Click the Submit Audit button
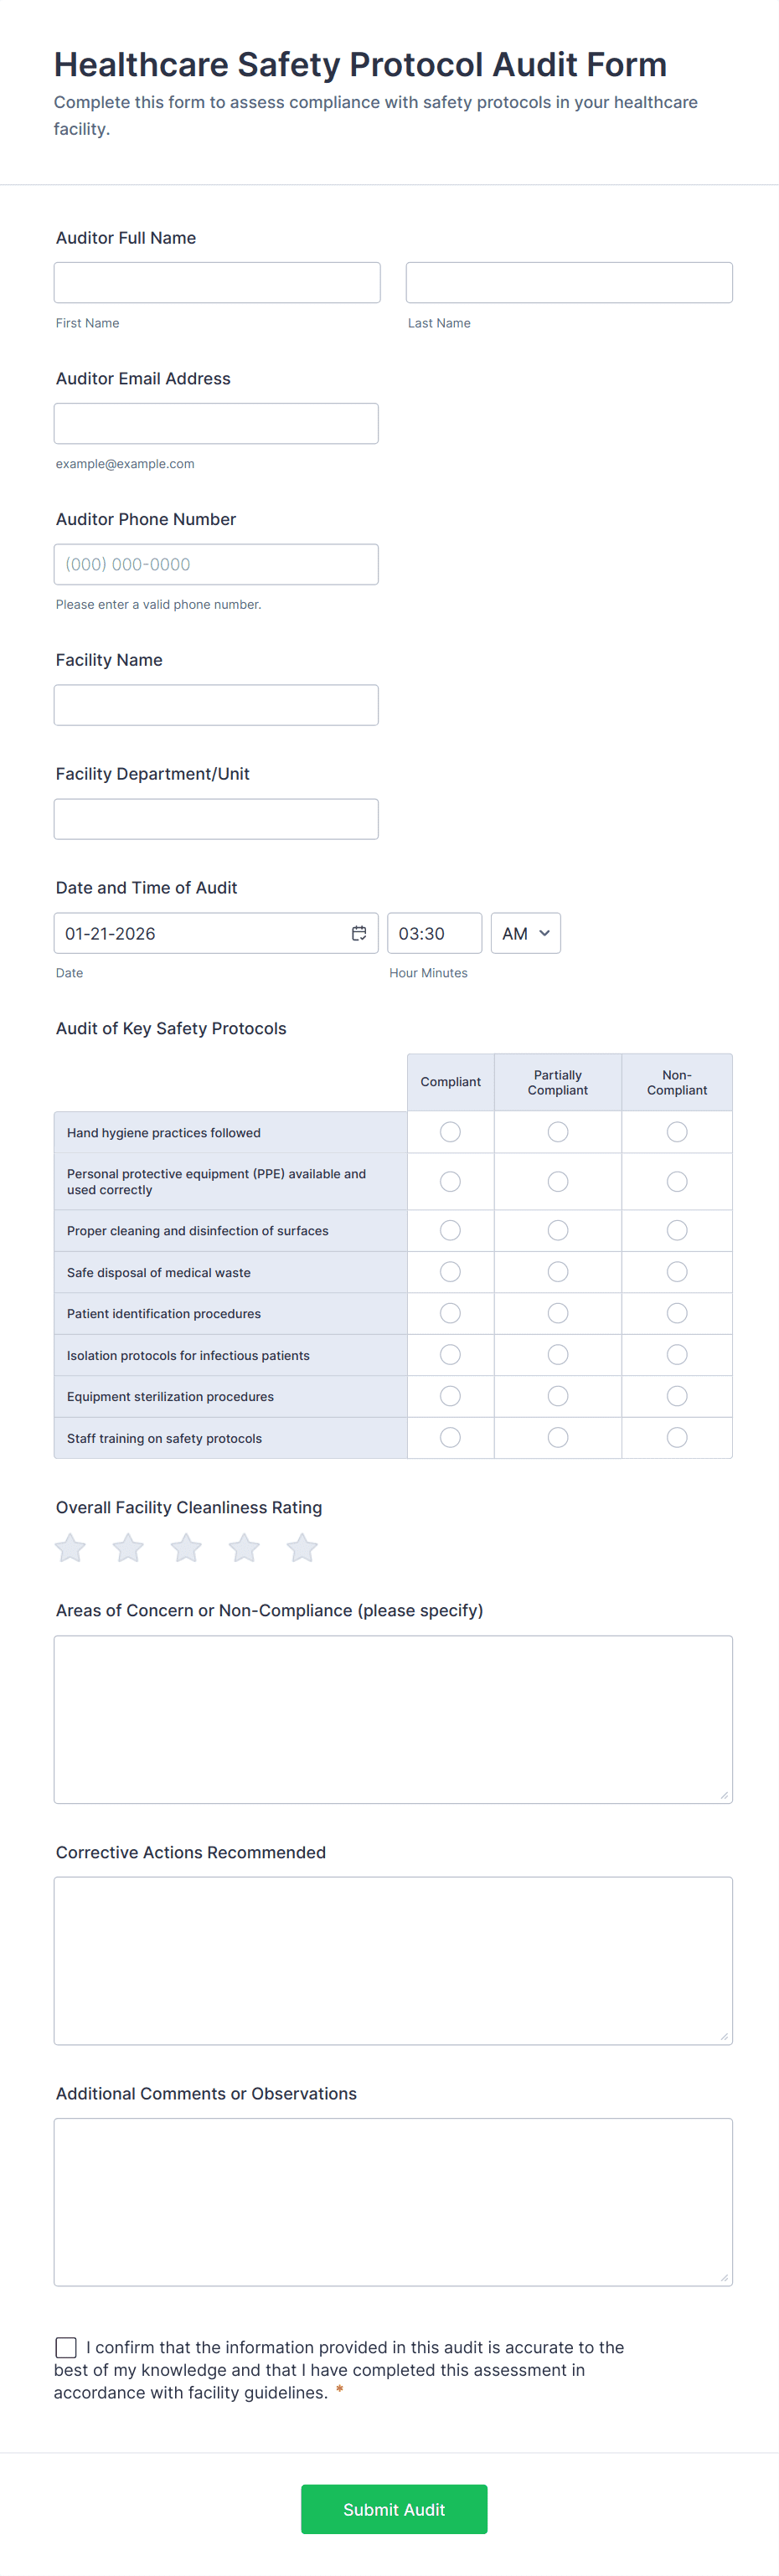The image size is (779, 2576). click(393, 2509)
